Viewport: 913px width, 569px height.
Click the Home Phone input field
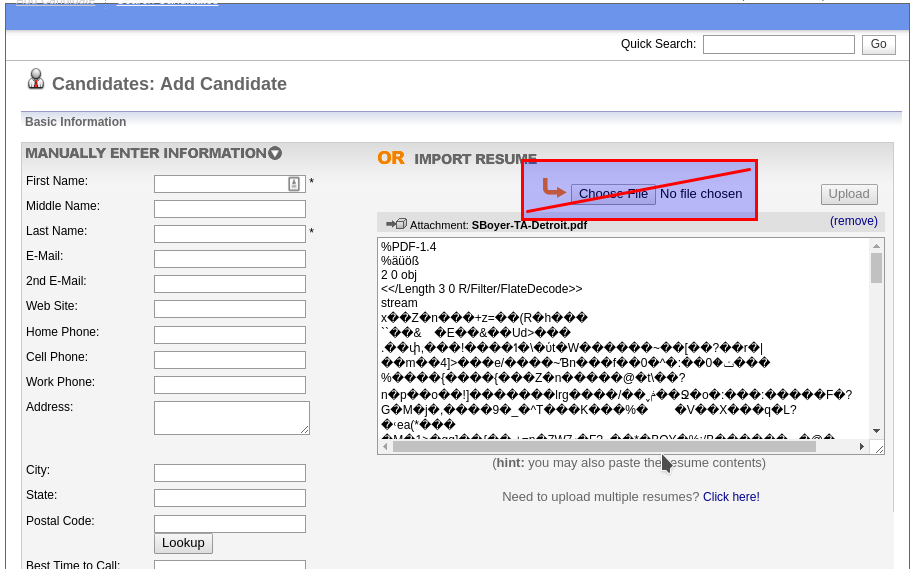(229, 335)
